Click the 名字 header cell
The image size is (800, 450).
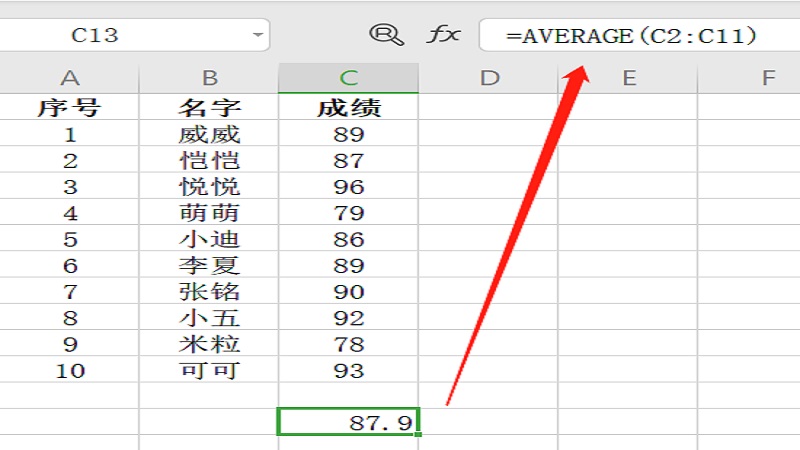pos(209,107)
